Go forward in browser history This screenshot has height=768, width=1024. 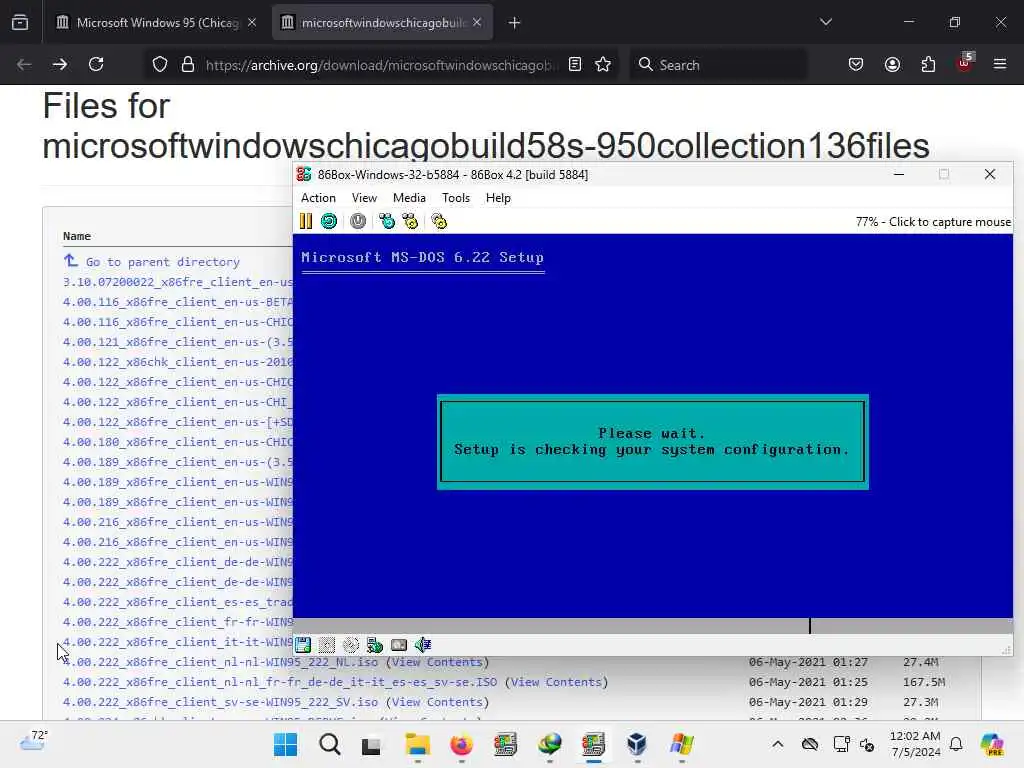59,64
